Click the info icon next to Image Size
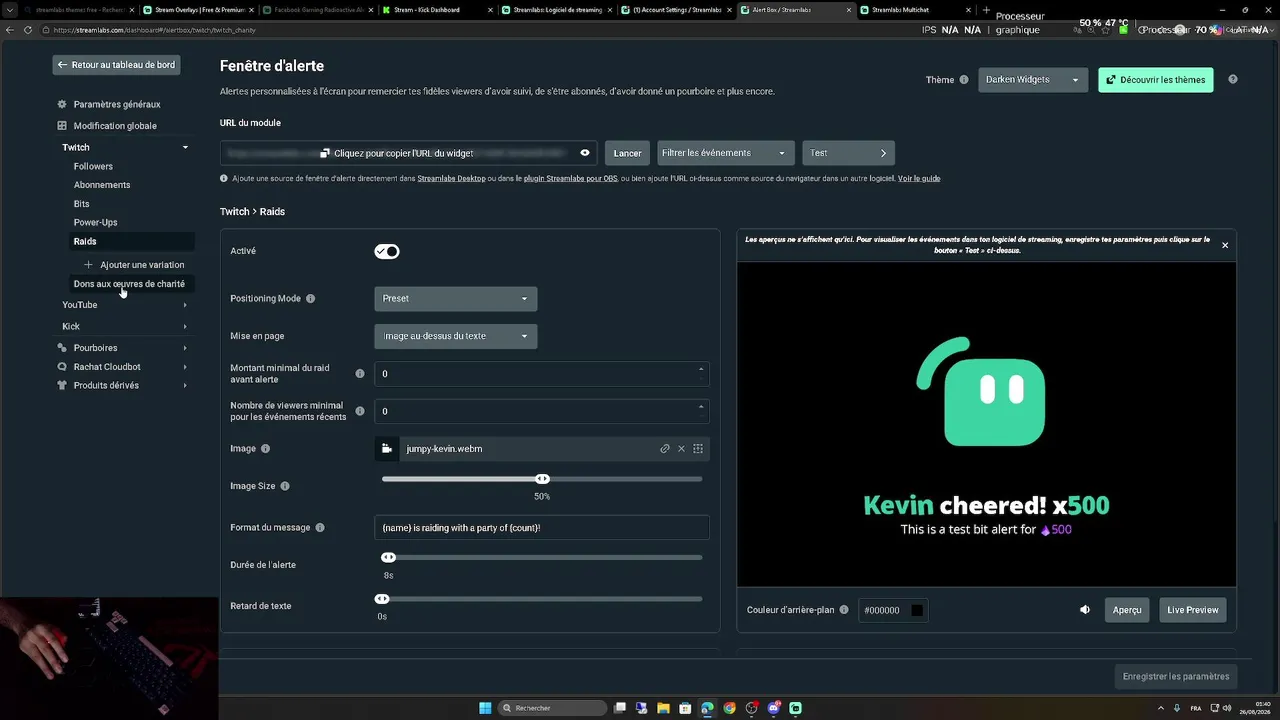 tap(285, 486)
